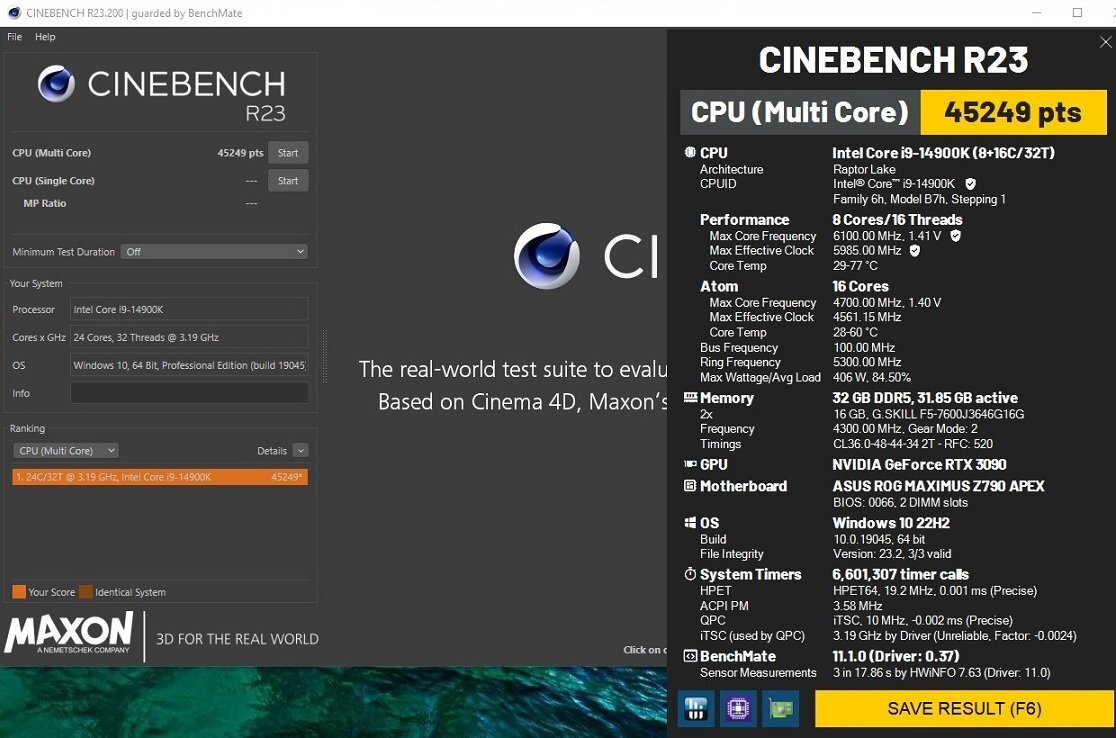Click the Memory section icon
The height and width of the screenshot is (738, 1116).
click(x=690, y=397)
